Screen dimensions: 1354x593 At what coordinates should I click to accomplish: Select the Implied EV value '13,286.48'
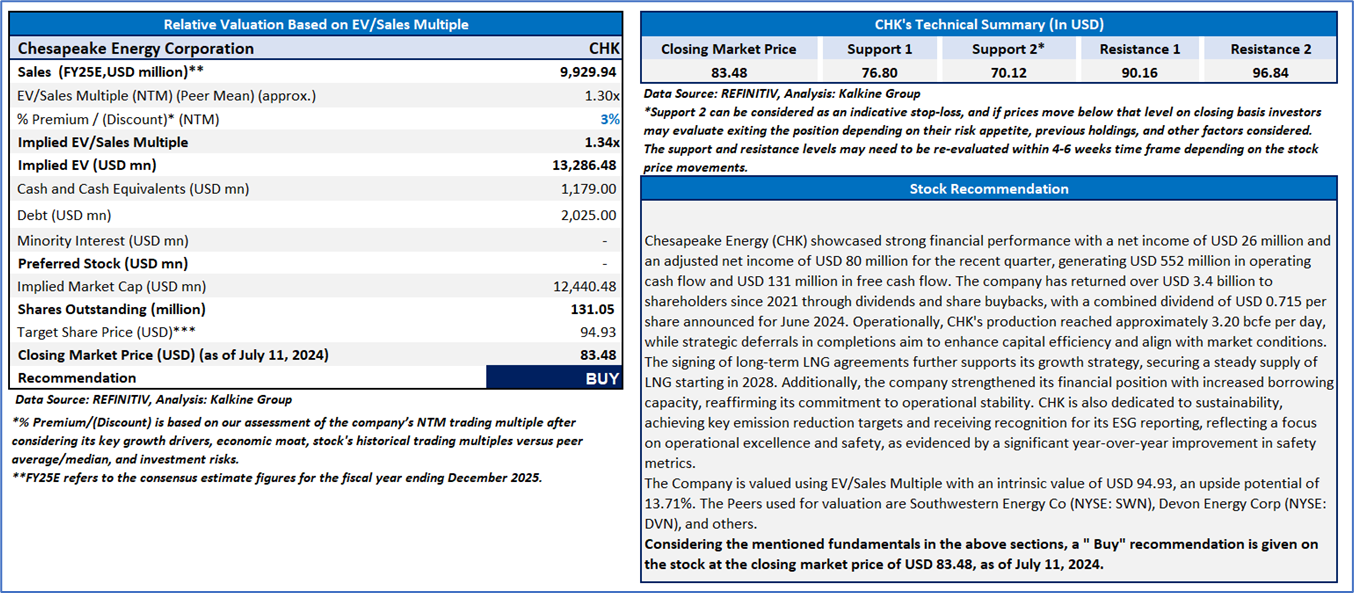pyautogui.click(x=585, y=165)
